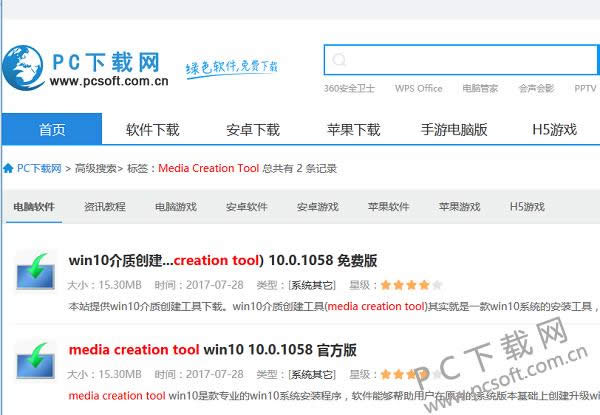Click the 绿色软件,免费下载 slogan
600x415 pixels.
232,69
